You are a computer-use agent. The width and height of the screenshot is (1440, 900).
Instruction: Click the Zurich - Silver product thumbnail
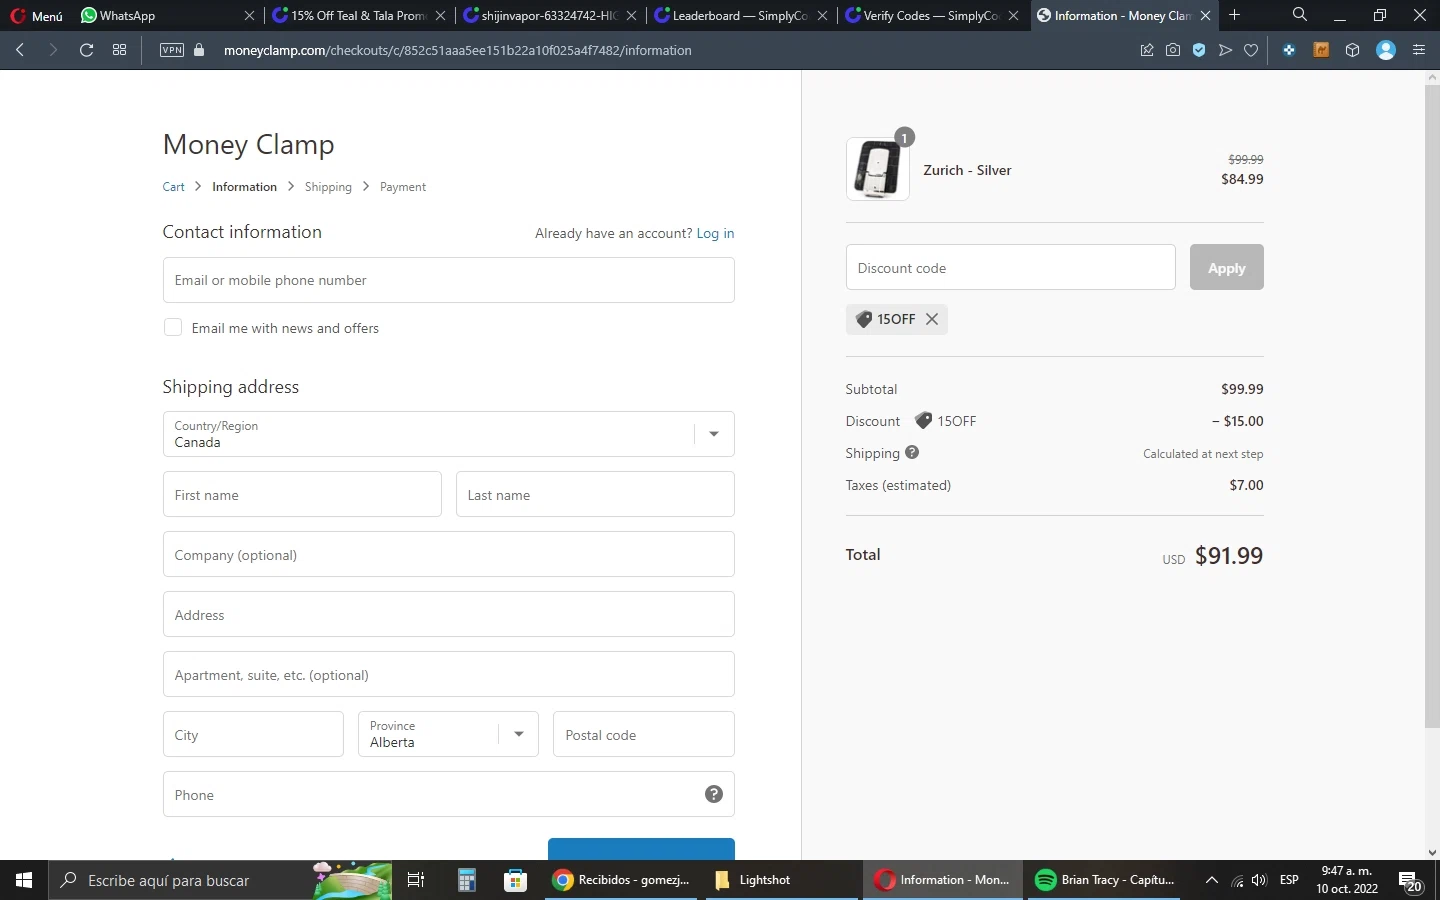tap(877, 169)
